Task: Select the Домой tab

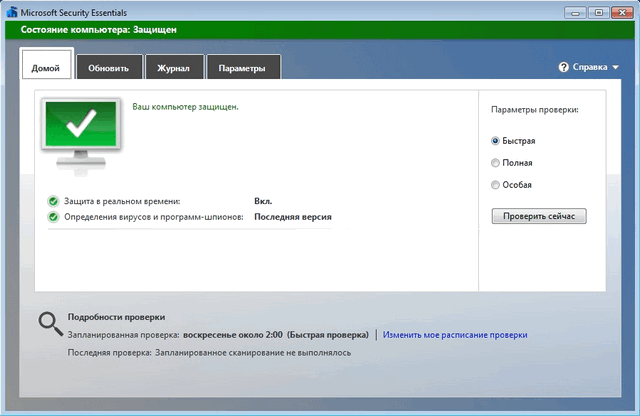Action: tap(46, 68)
